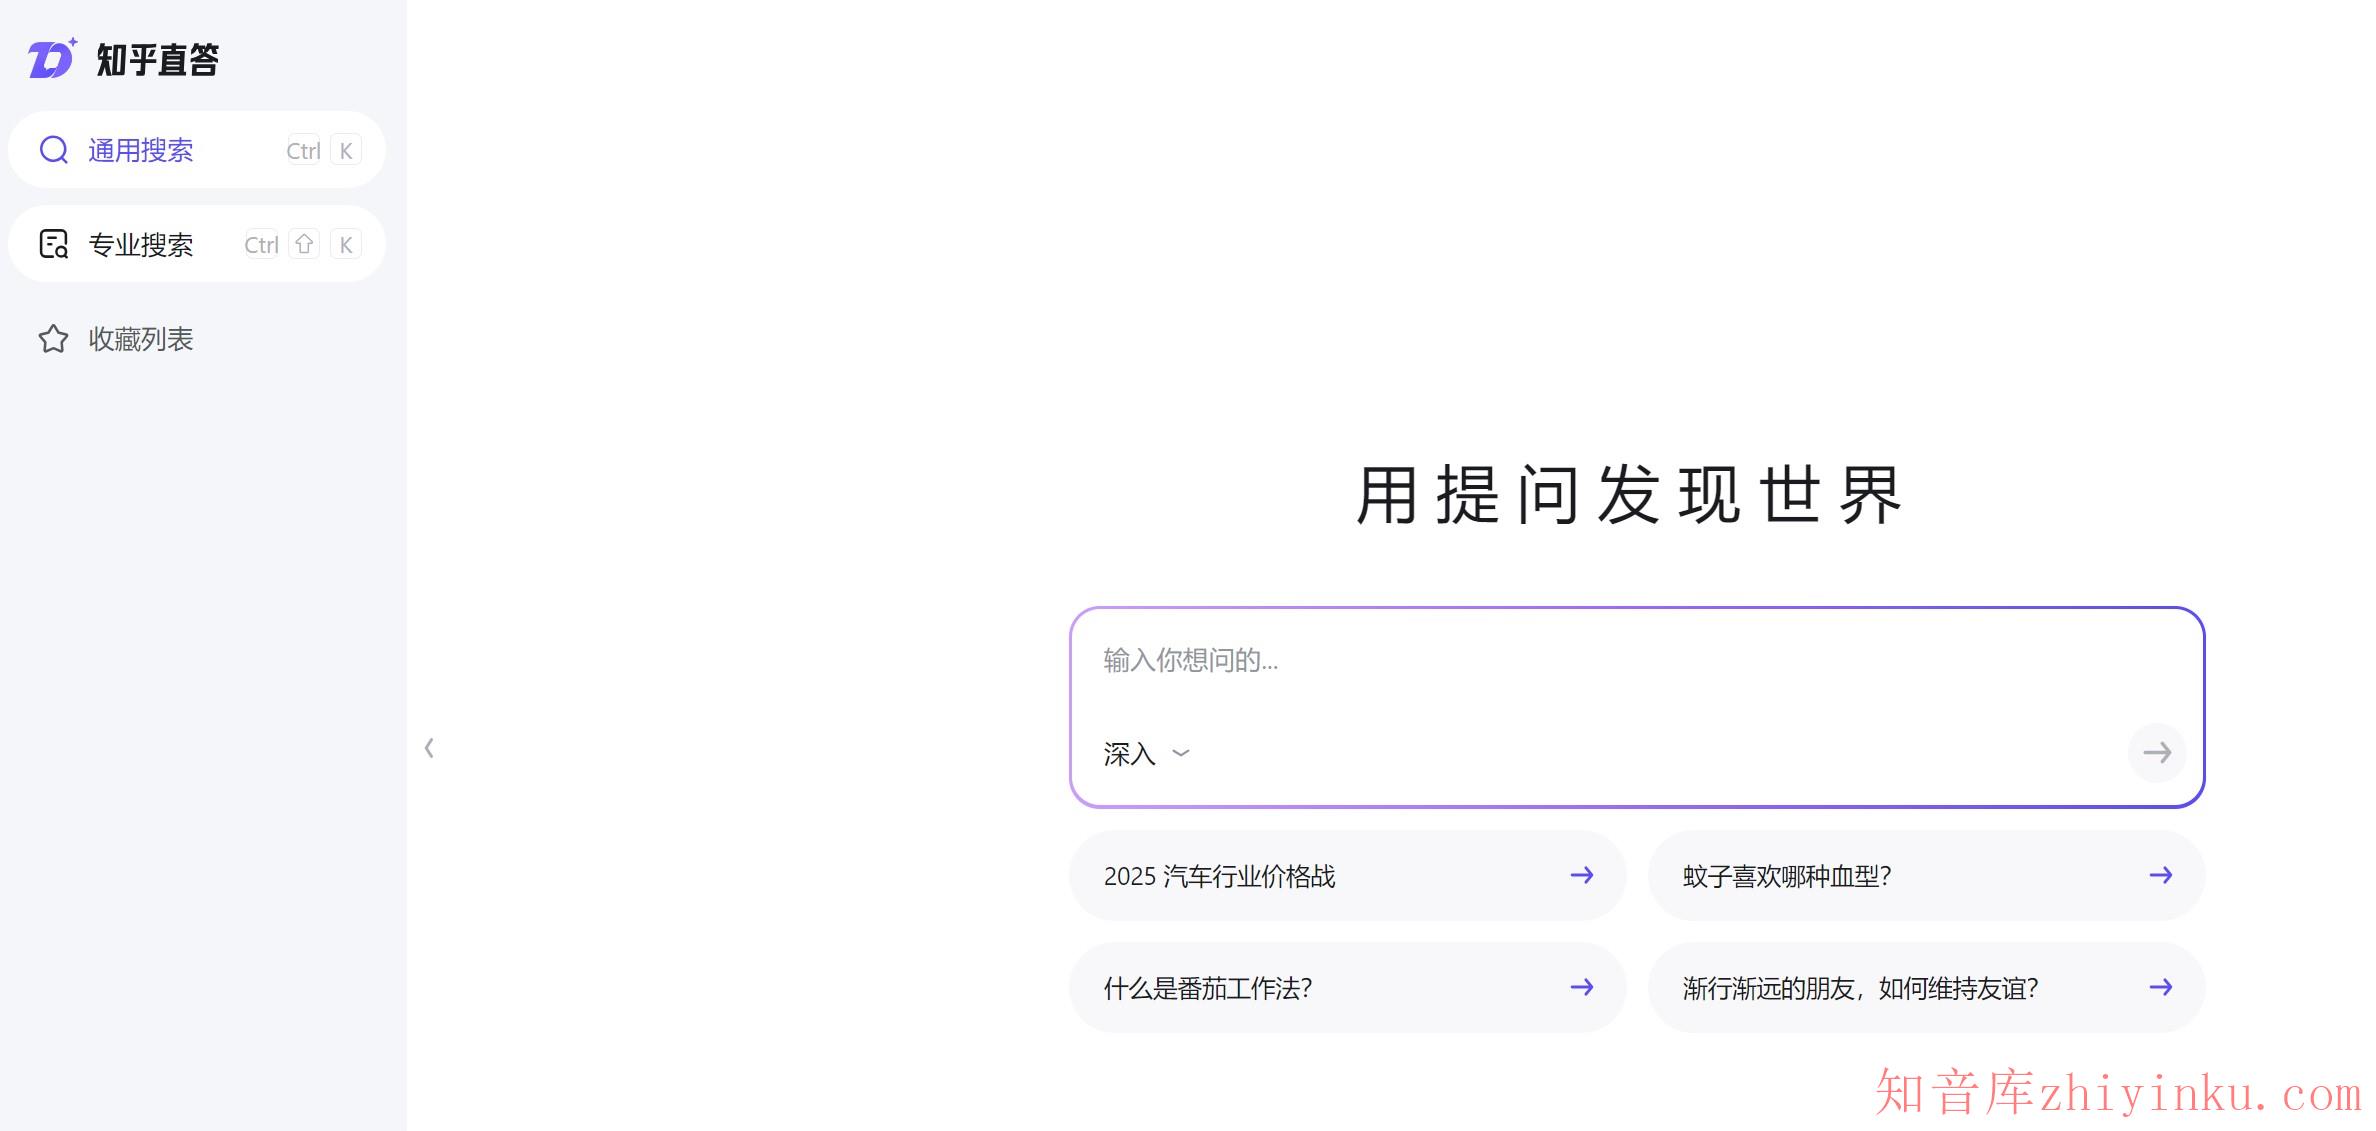Open the 蚊子喜欢哪种血型 question

pyautogui.click(x=1786, y=875)
